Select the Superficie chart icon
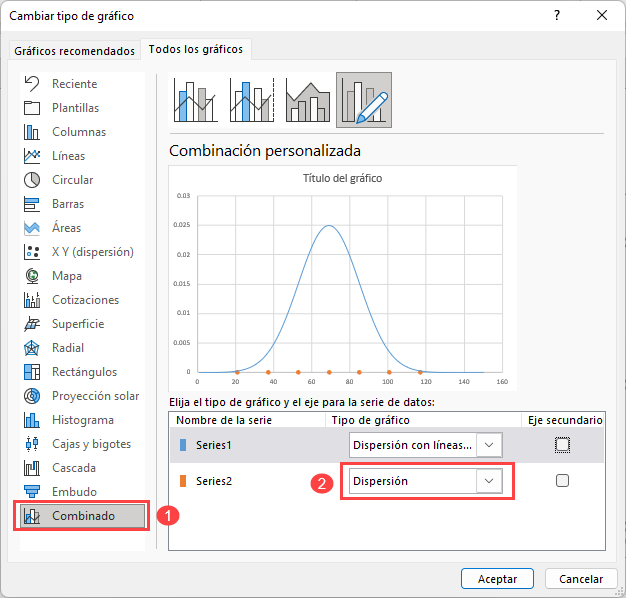The height and width of the screenshot is (598, 626). click(x=32, y=324)
